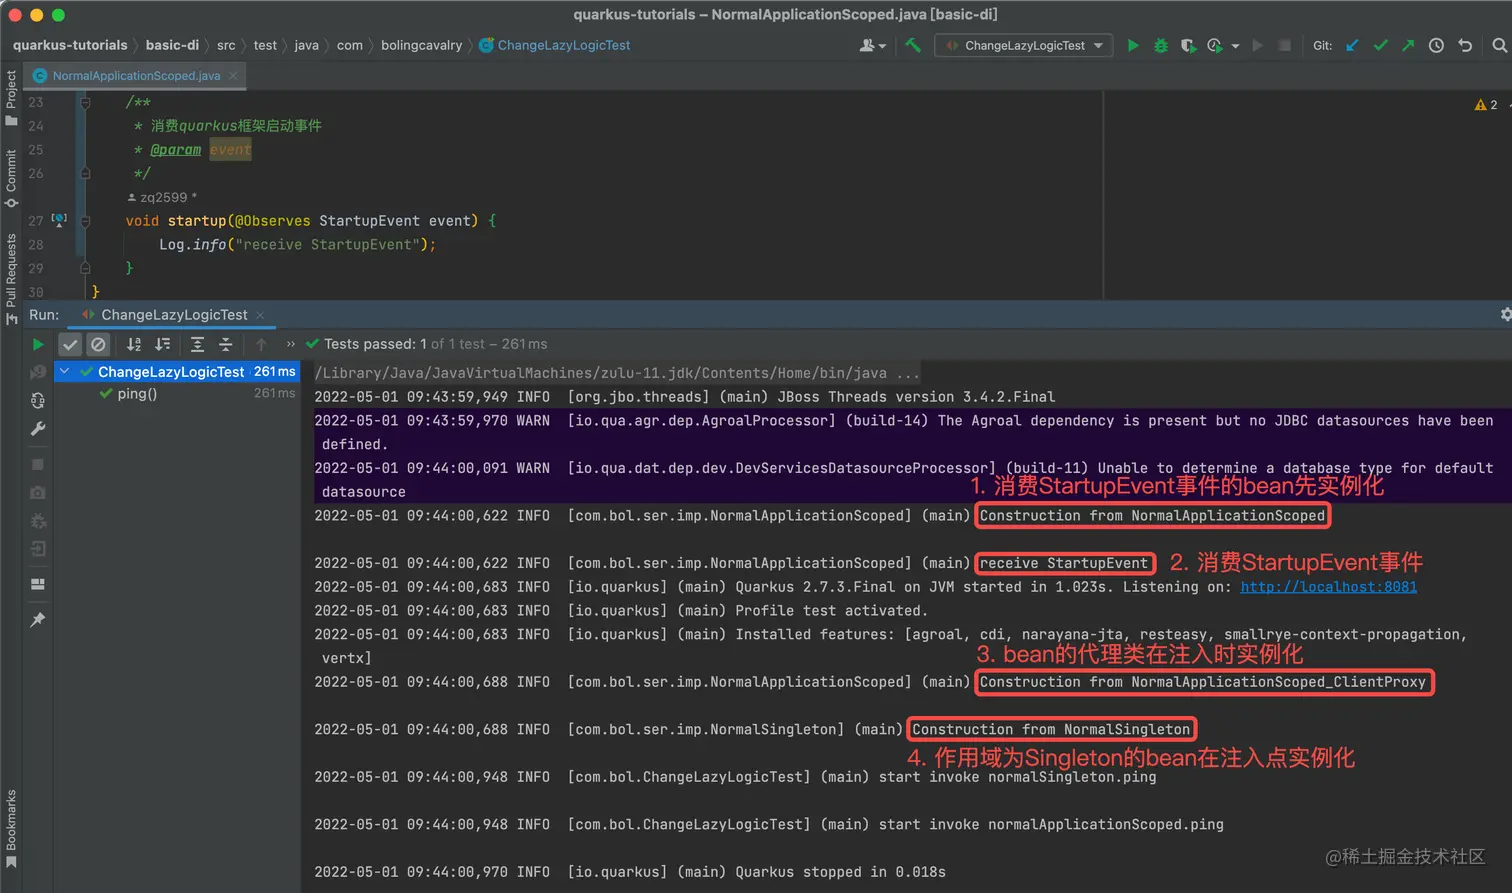The image size is (1512, 893).
Task: Click bolingcavalry breadcrumb
Action: pyautogui.click(x=421, y=45)
